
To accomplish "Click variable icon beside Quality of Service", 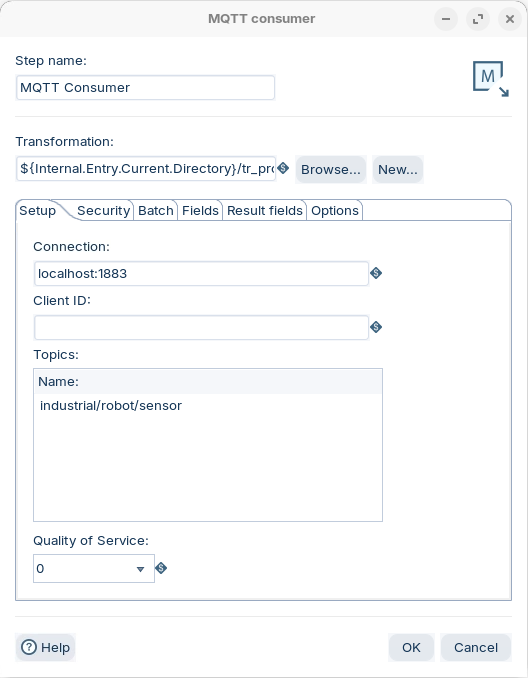I will coord(161,568).
